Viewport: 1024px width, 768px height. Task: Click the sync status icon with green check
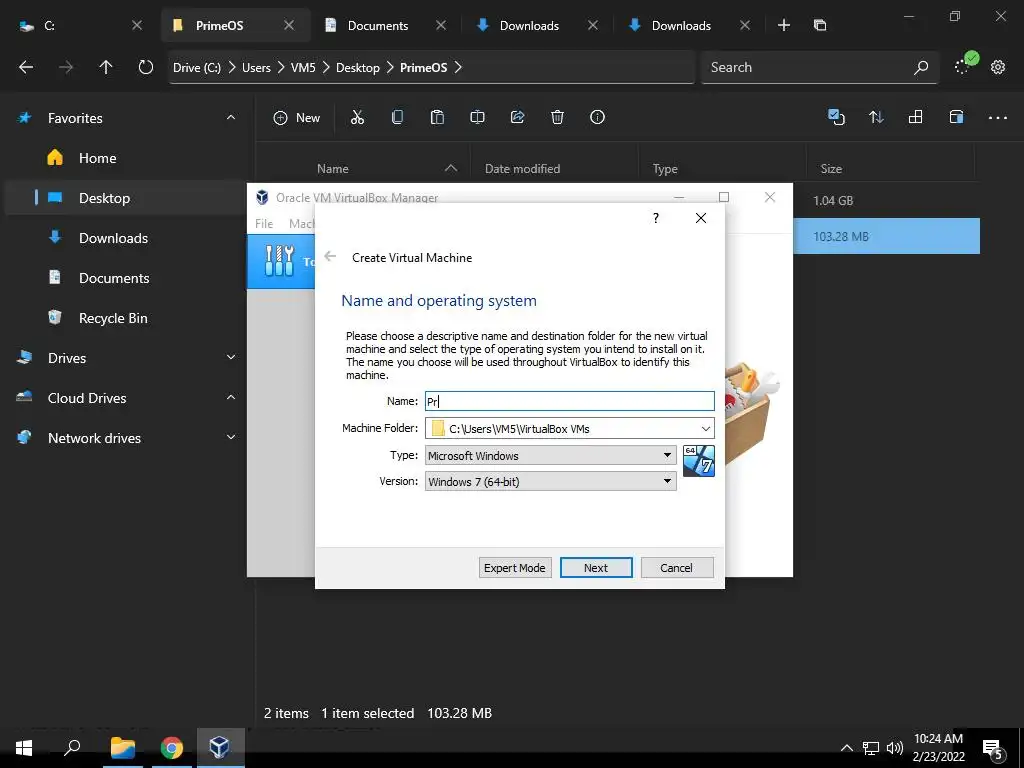[965, 63]
